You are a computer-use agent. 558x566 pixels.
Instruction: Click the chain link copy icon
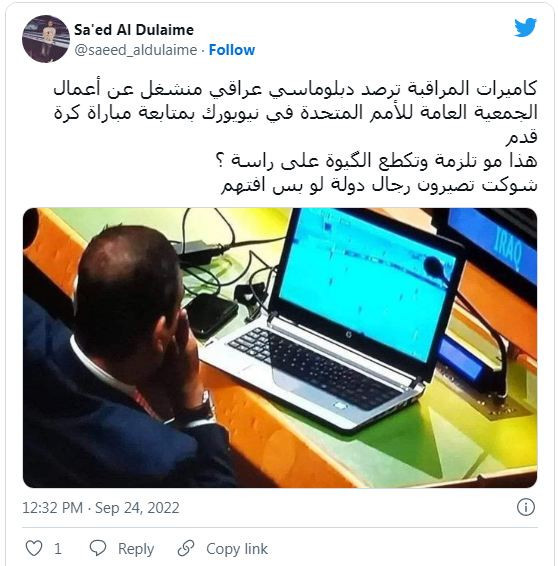click(x=186, y=548)
